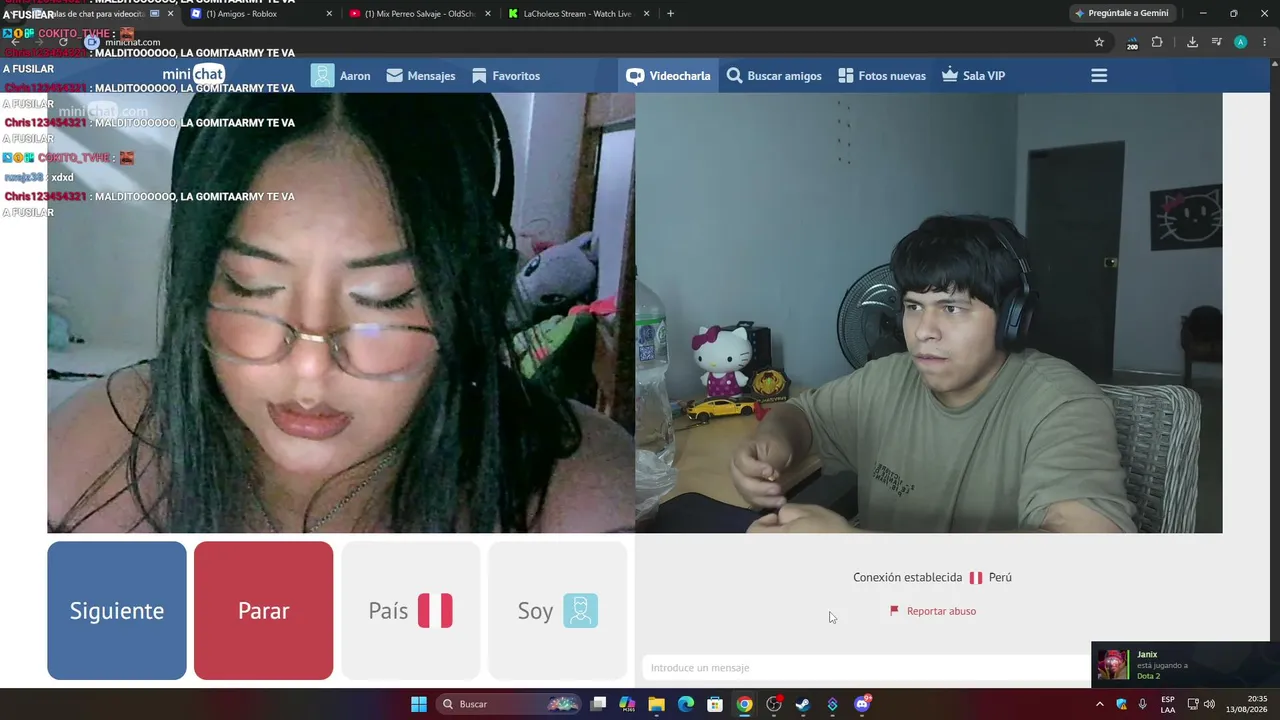The width and height of the screenshot is (1280, 720).
Task: Open the Sala VIP section
Action: click(x=973, y=76)
